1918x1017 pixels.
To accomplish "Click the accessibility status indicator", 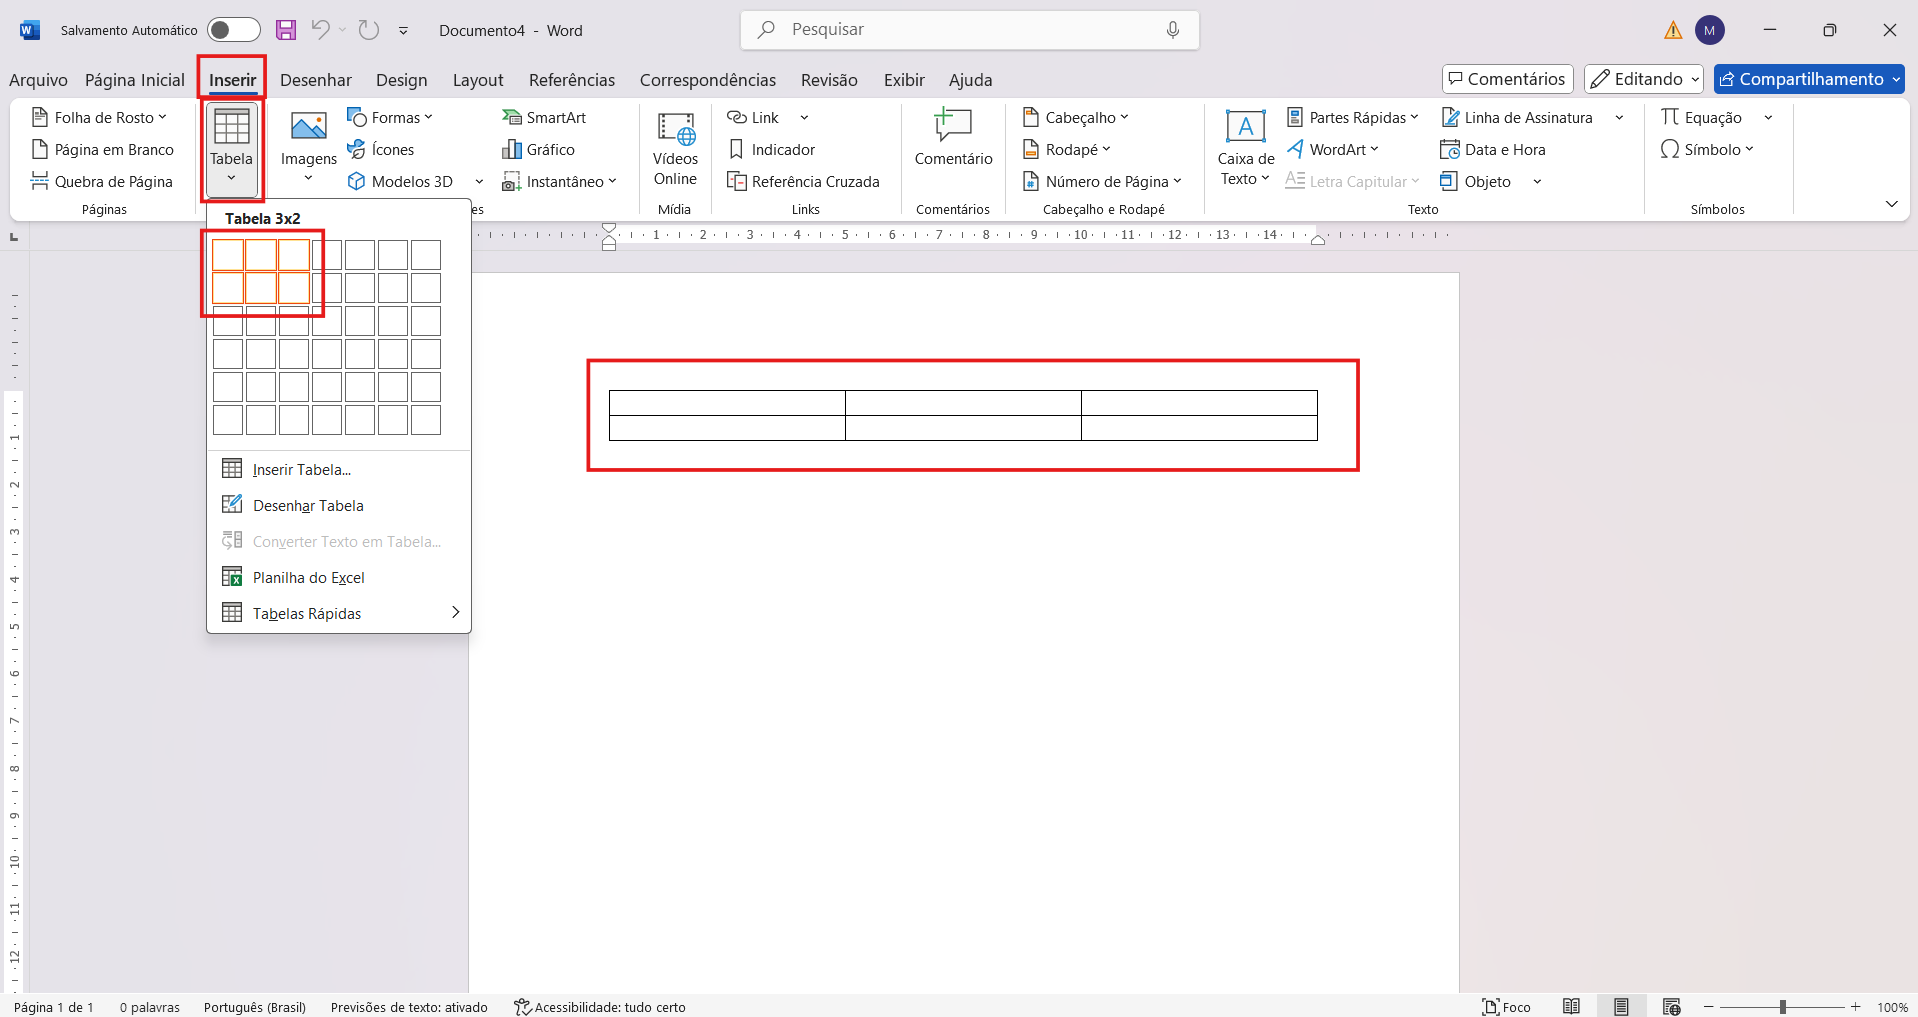I will point(600,1007).
